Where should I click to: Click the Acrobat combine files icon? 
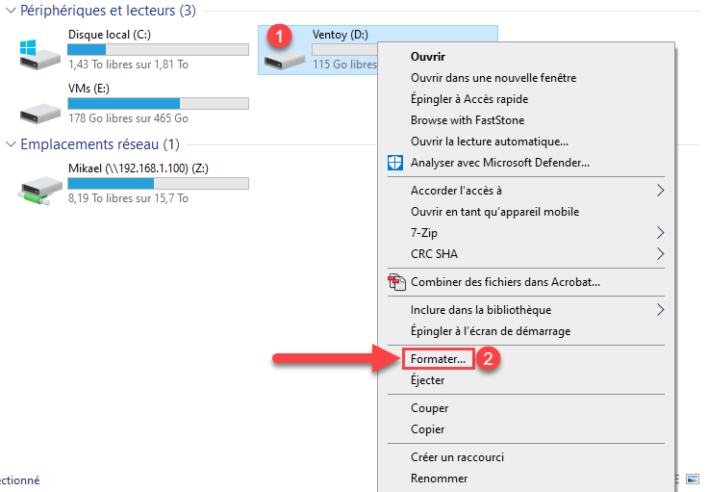[x=395, y=282]
